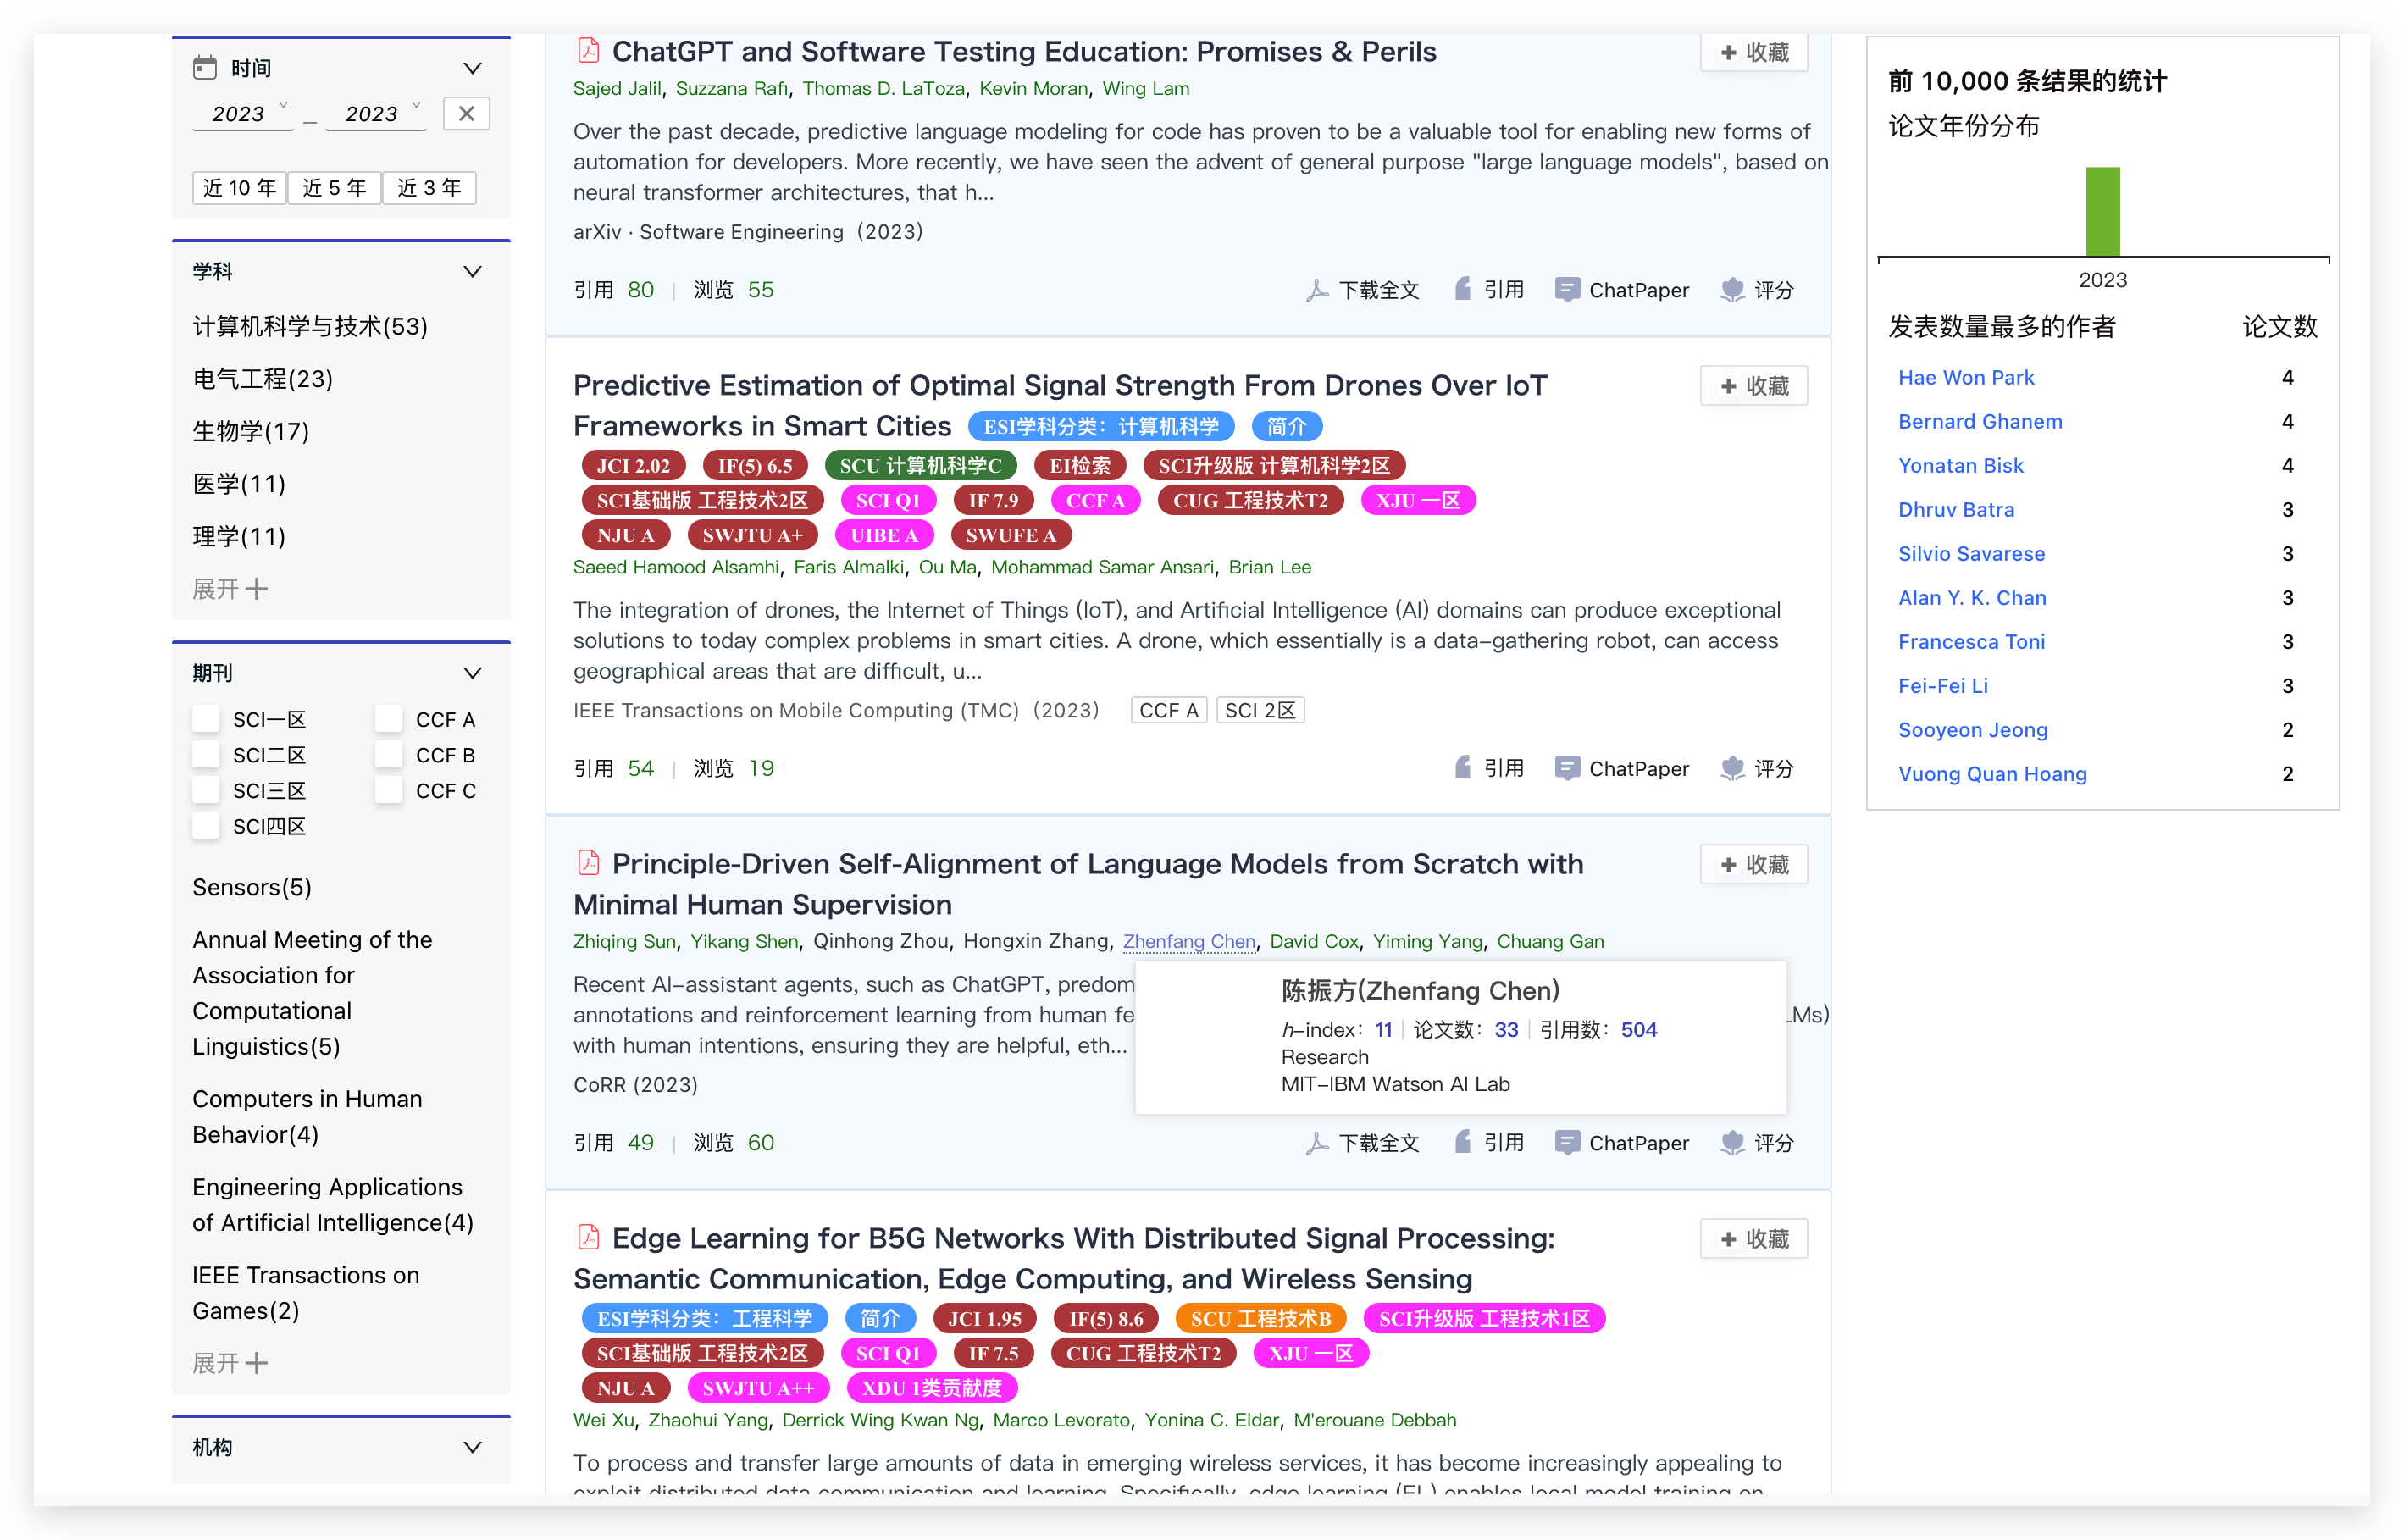Click PDF icon beside Edge Learning B5G paper
The image size is (2404, 1540).
click(588, 1237)
